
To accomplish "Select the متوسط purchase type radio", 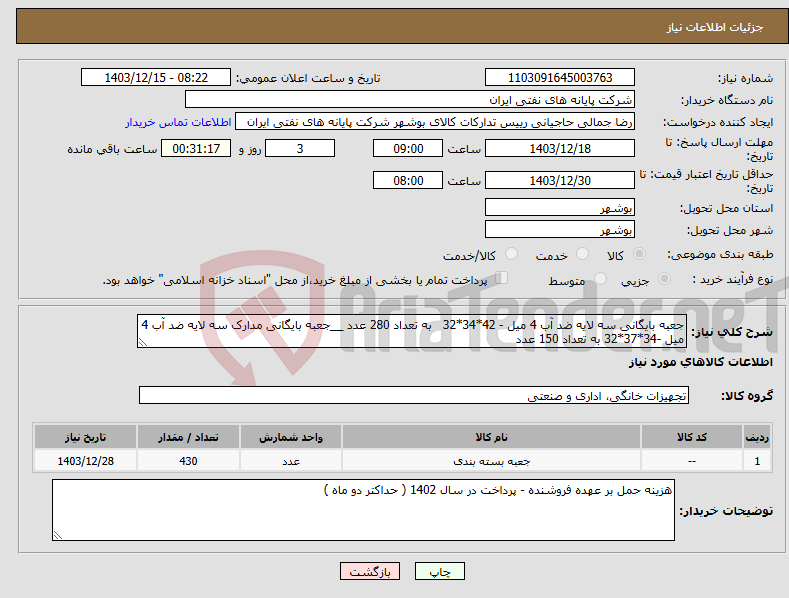I will point(600,278).
